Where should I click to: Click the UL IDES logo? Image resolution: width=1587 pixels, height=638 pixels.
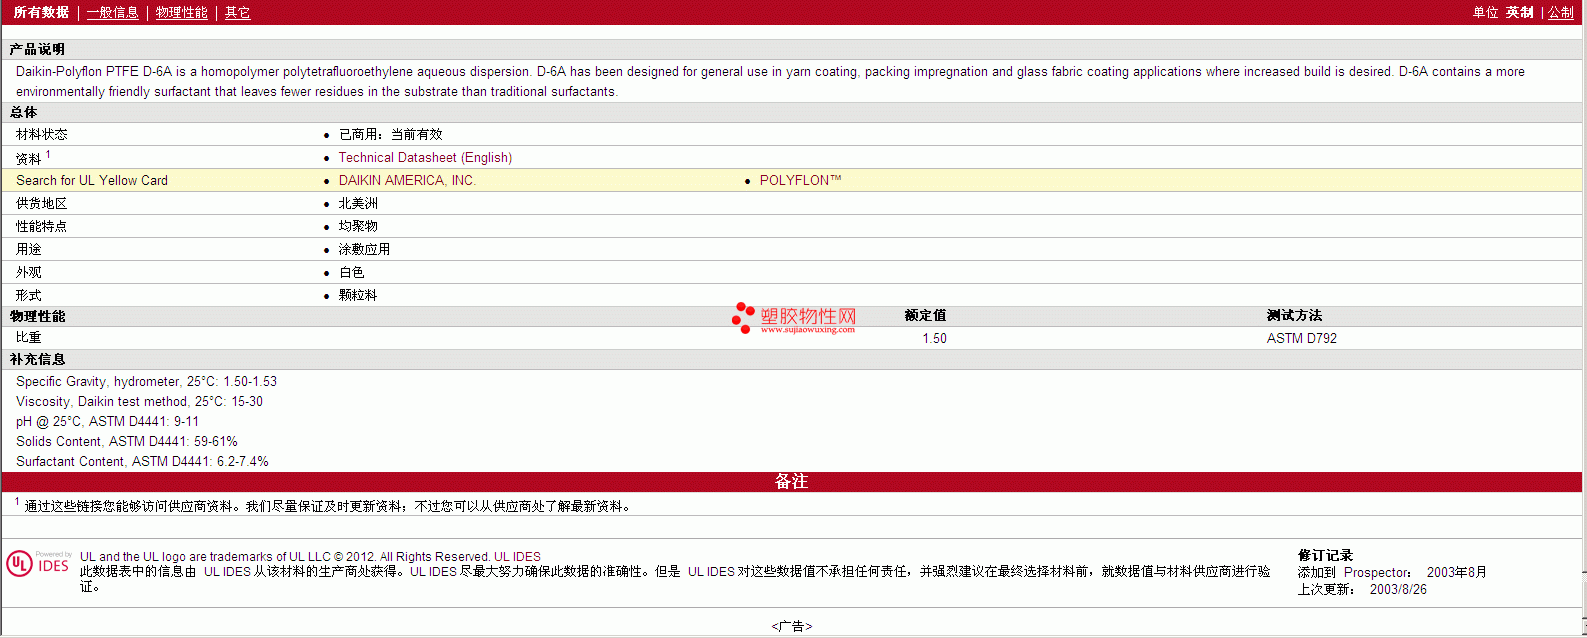pos(39,564)
